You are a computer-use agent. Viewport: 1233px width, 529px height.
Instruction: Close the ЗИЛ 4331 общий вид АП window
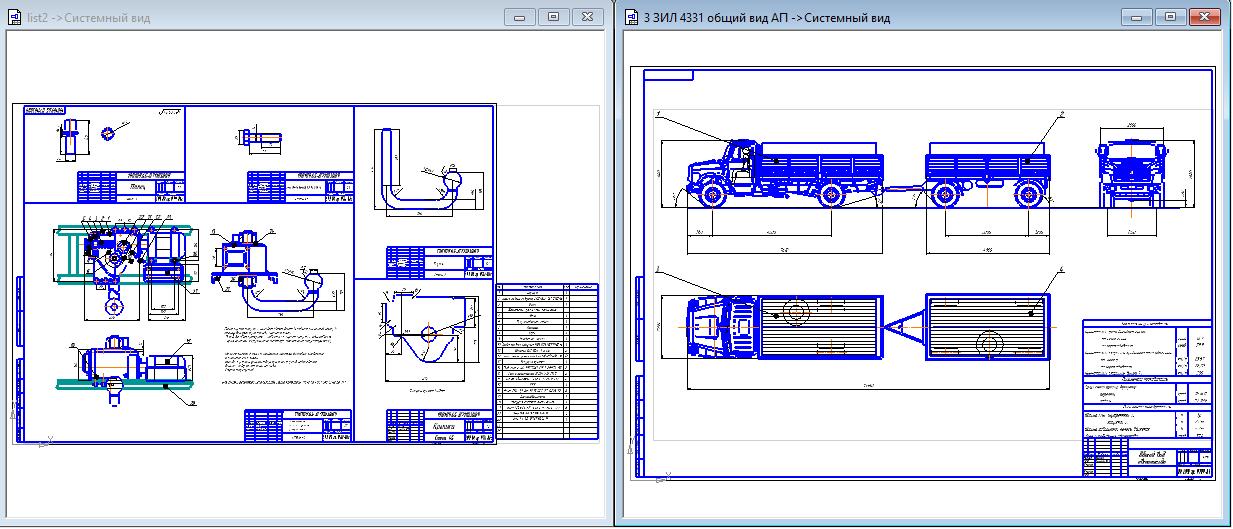point(1202,17)
